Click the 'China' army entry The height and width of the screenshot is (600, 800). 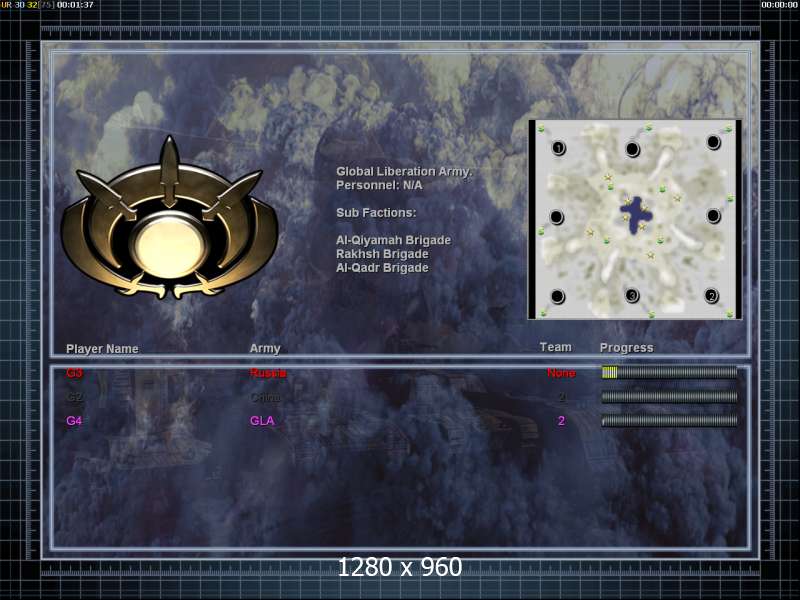point(265,397)
